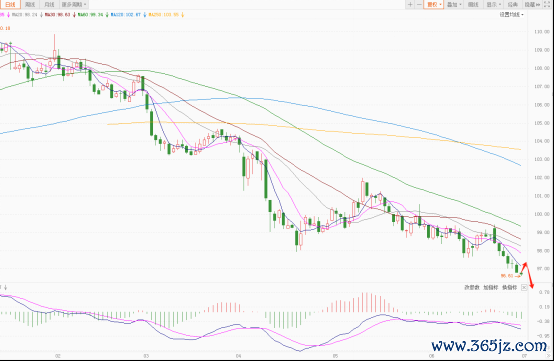Viewport: 554px width, 361px height.
Task: Click the gray MA20 down-arrow indicator
Action: point(41,15)
